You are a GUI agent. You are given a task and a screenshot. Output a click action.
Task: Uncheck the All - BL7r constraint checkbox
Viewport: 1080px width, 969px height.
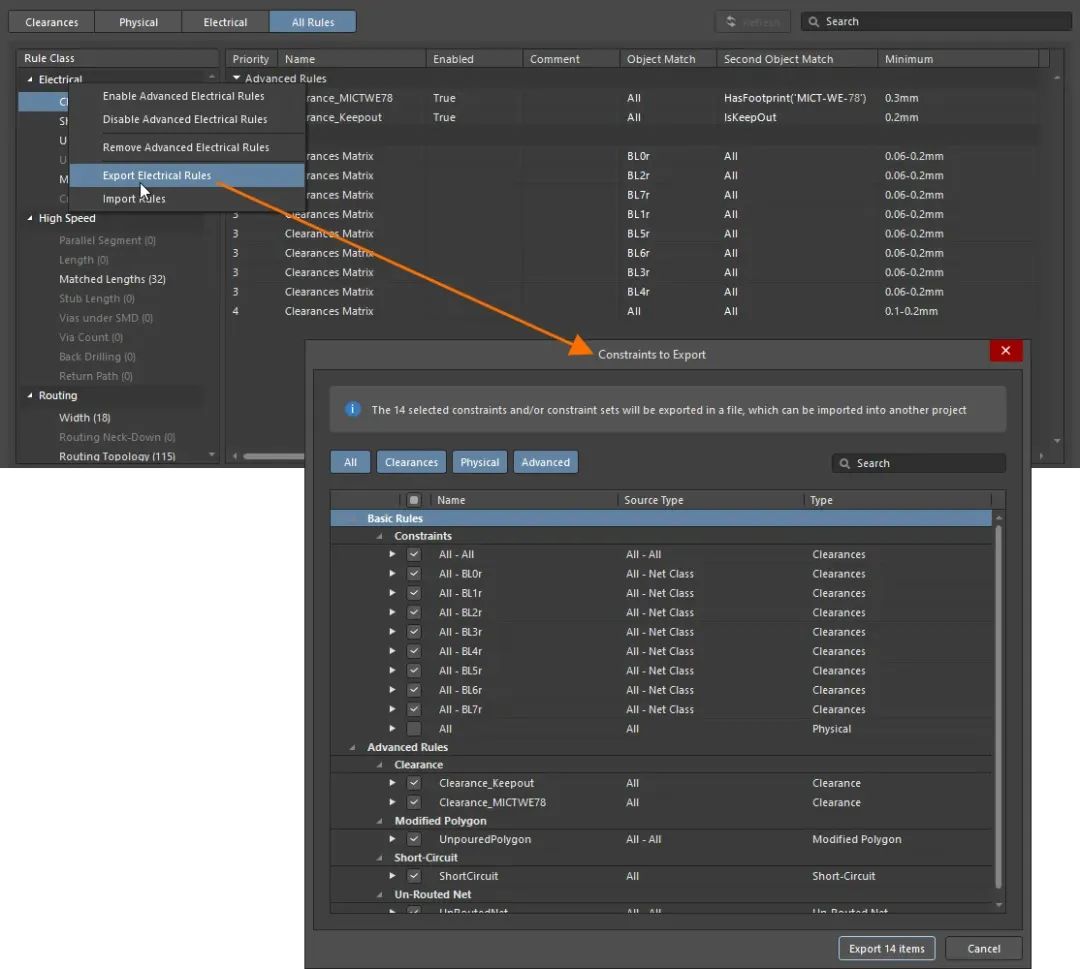coord(414,709)
